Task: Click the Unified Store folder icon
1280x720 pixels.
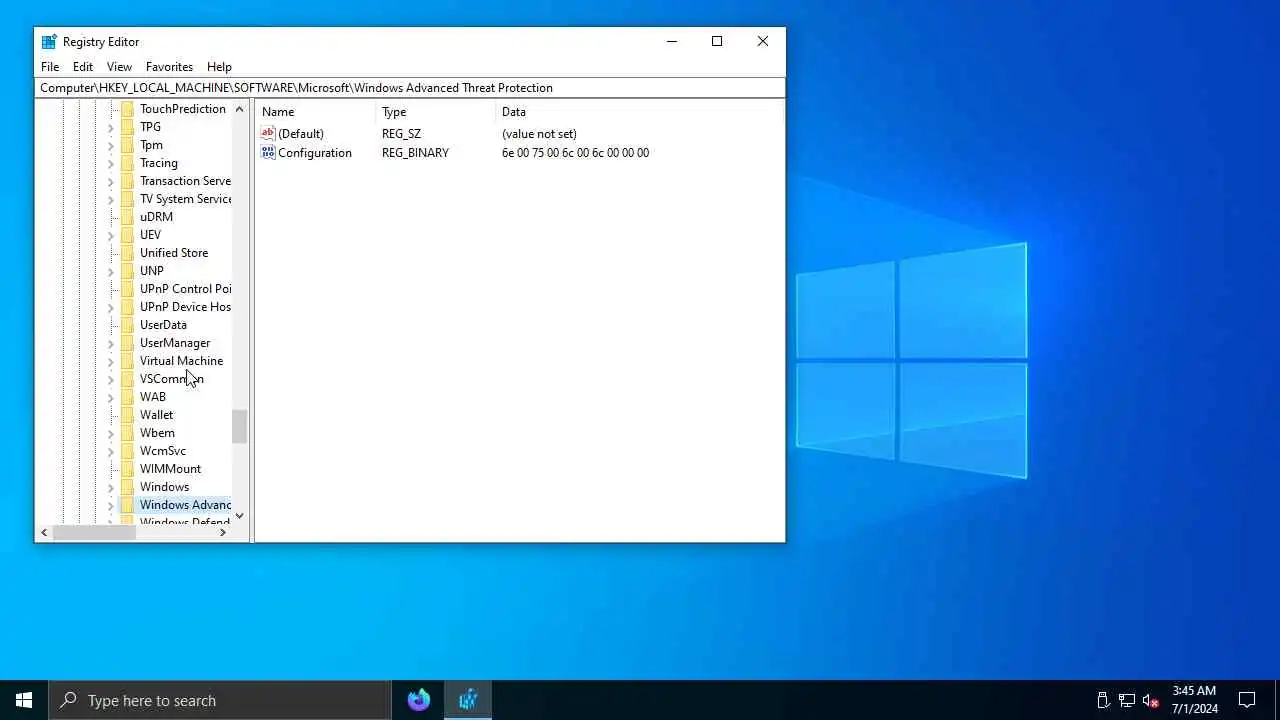Action: pyautogui.click(x=127, y=253)
